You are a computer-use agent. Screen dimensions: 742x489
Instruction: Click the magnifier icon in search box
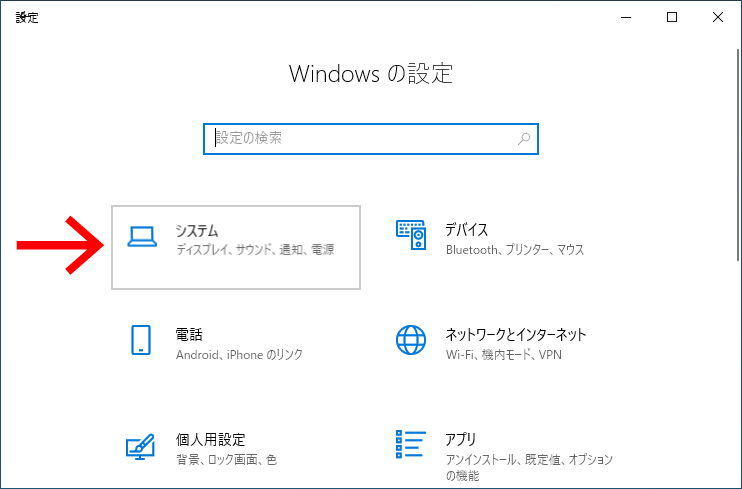(x=524, y=139)
